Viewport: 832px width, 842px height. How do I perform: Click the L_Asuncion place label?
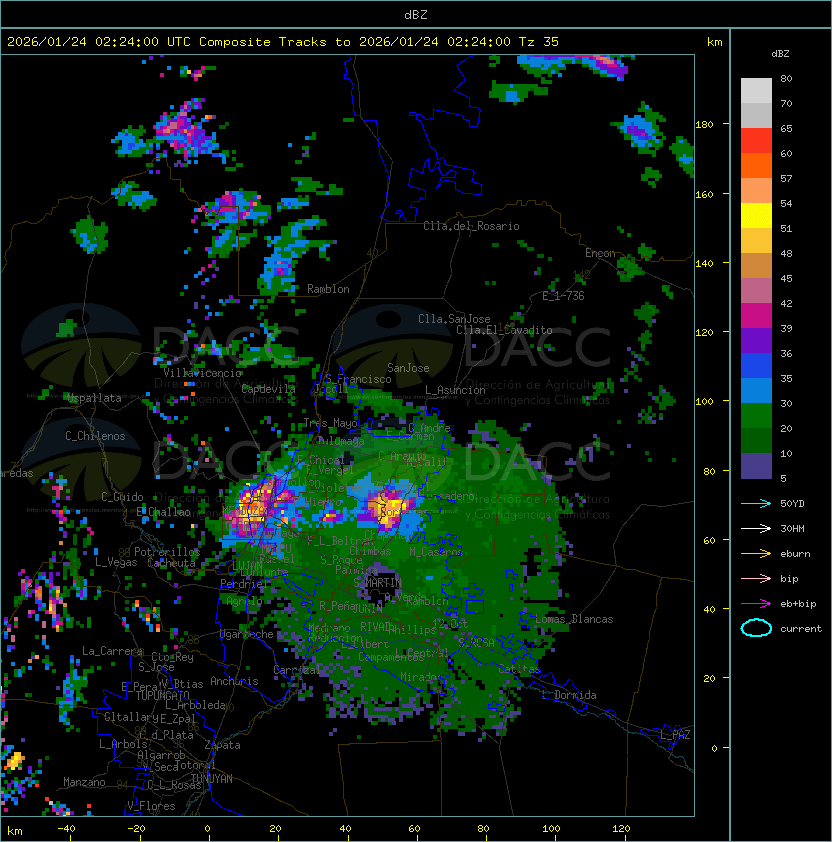coord(455,390)
